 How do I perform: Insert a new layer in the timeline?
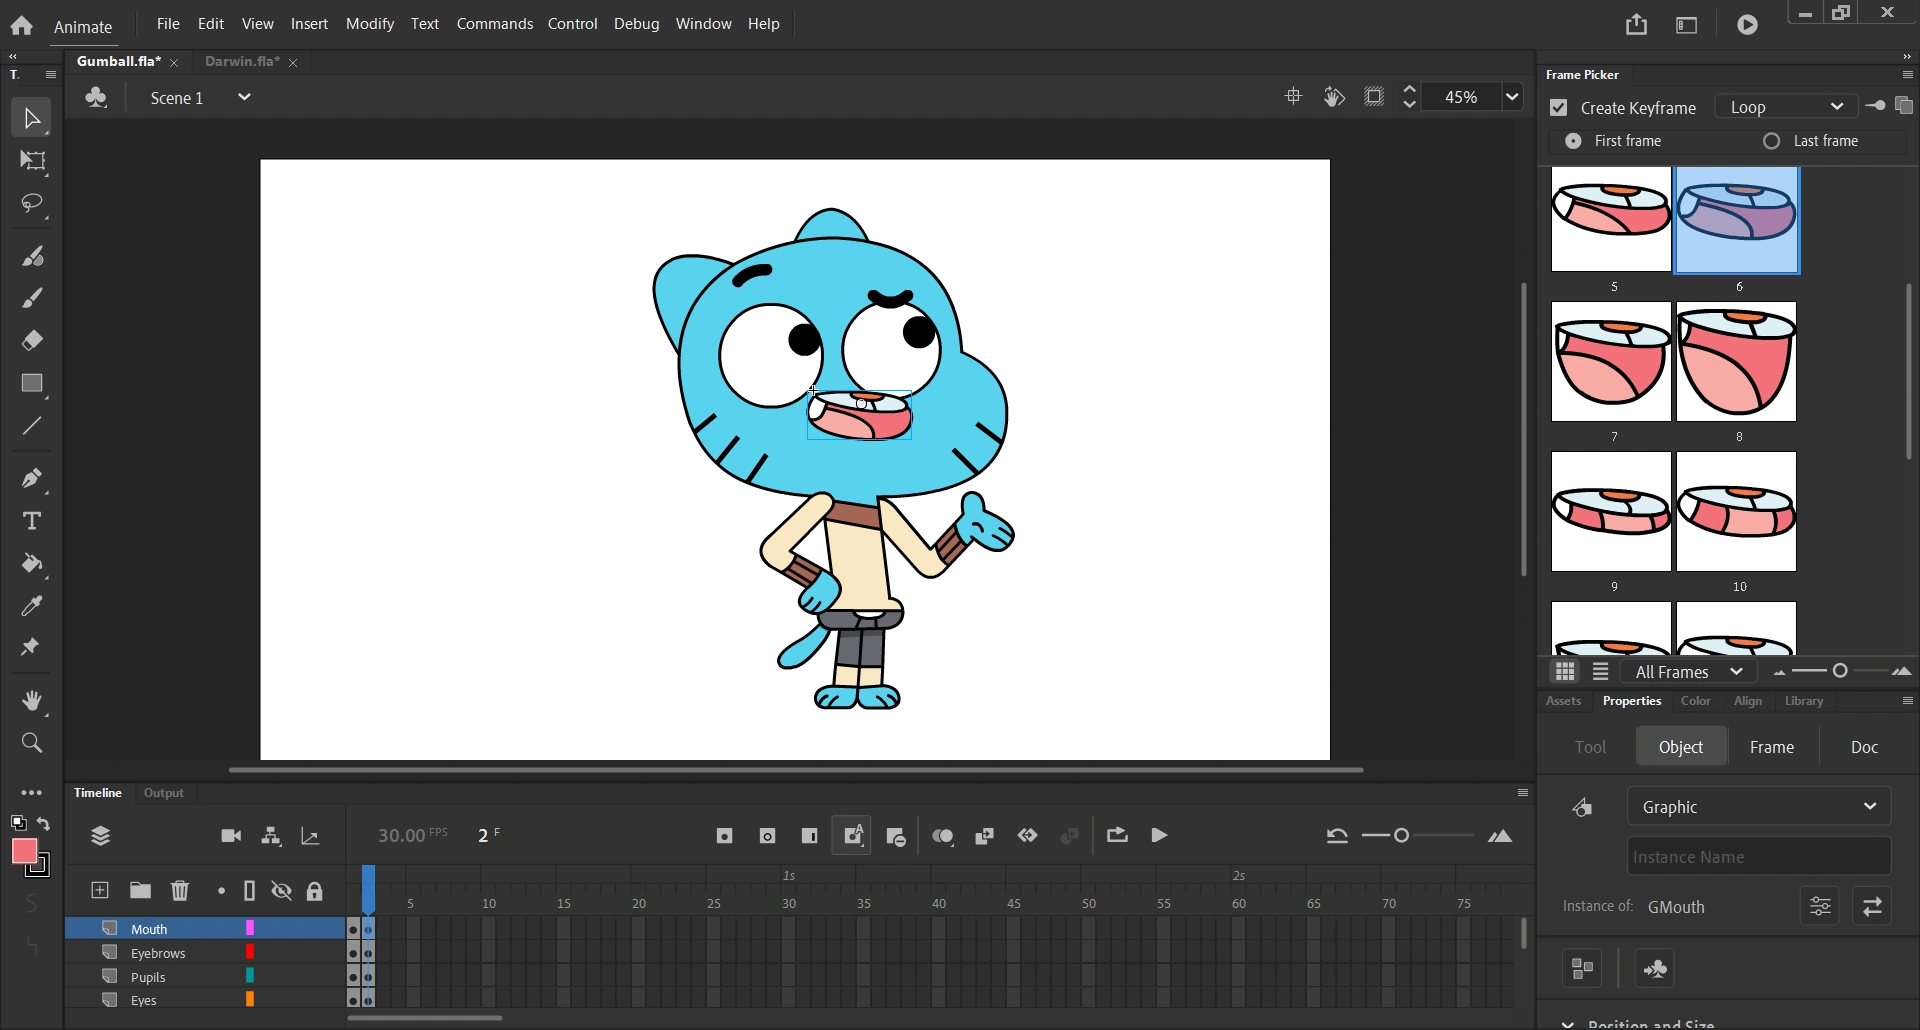[99, 890]
